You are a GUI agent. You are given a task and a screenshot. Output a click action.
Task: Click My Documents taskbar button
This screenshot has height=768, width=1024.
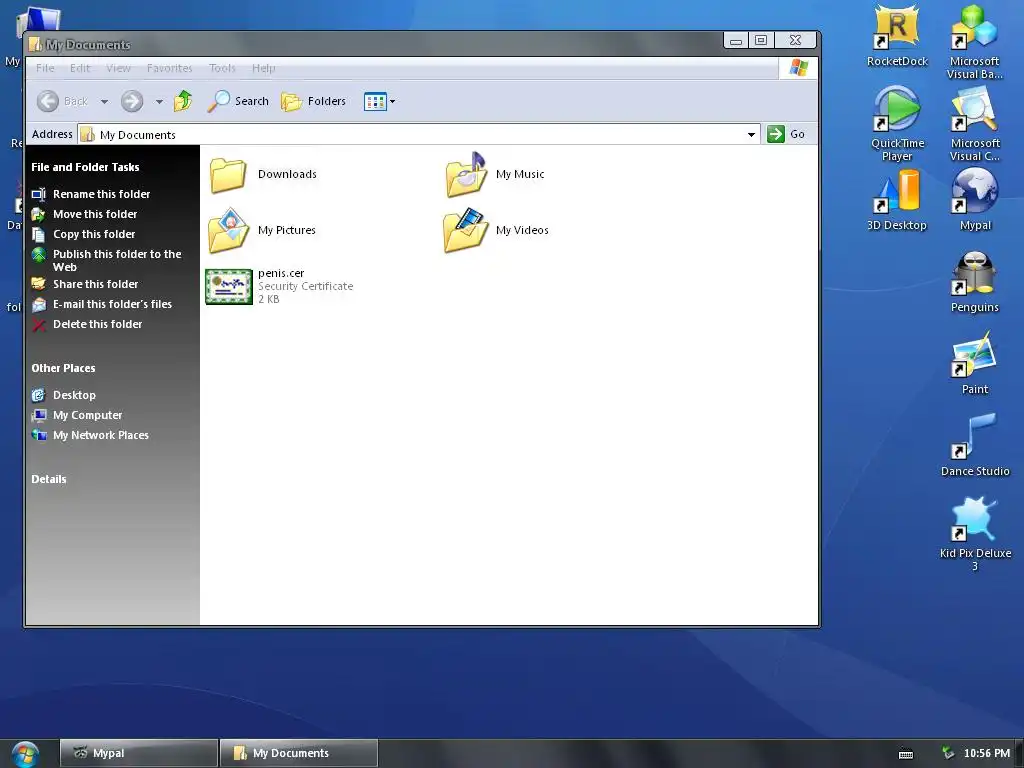(298, 753)
